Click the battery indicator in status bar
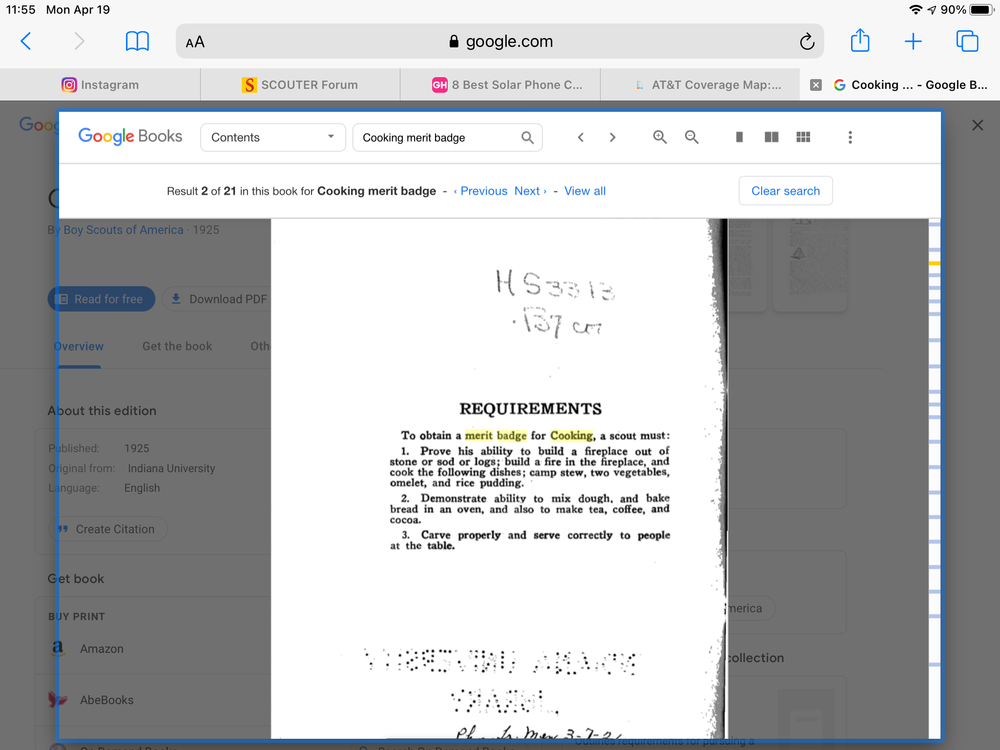The width and height of the screenshot is (1000, 750). pyautogui.click(x=982, y=10)
